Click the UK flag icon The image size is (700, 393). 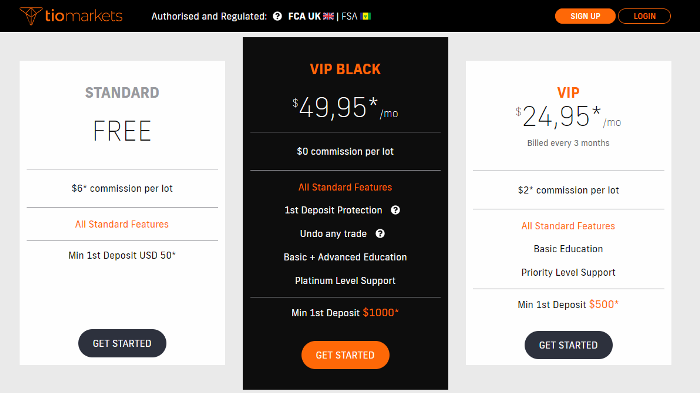click(x=329, y=17)
